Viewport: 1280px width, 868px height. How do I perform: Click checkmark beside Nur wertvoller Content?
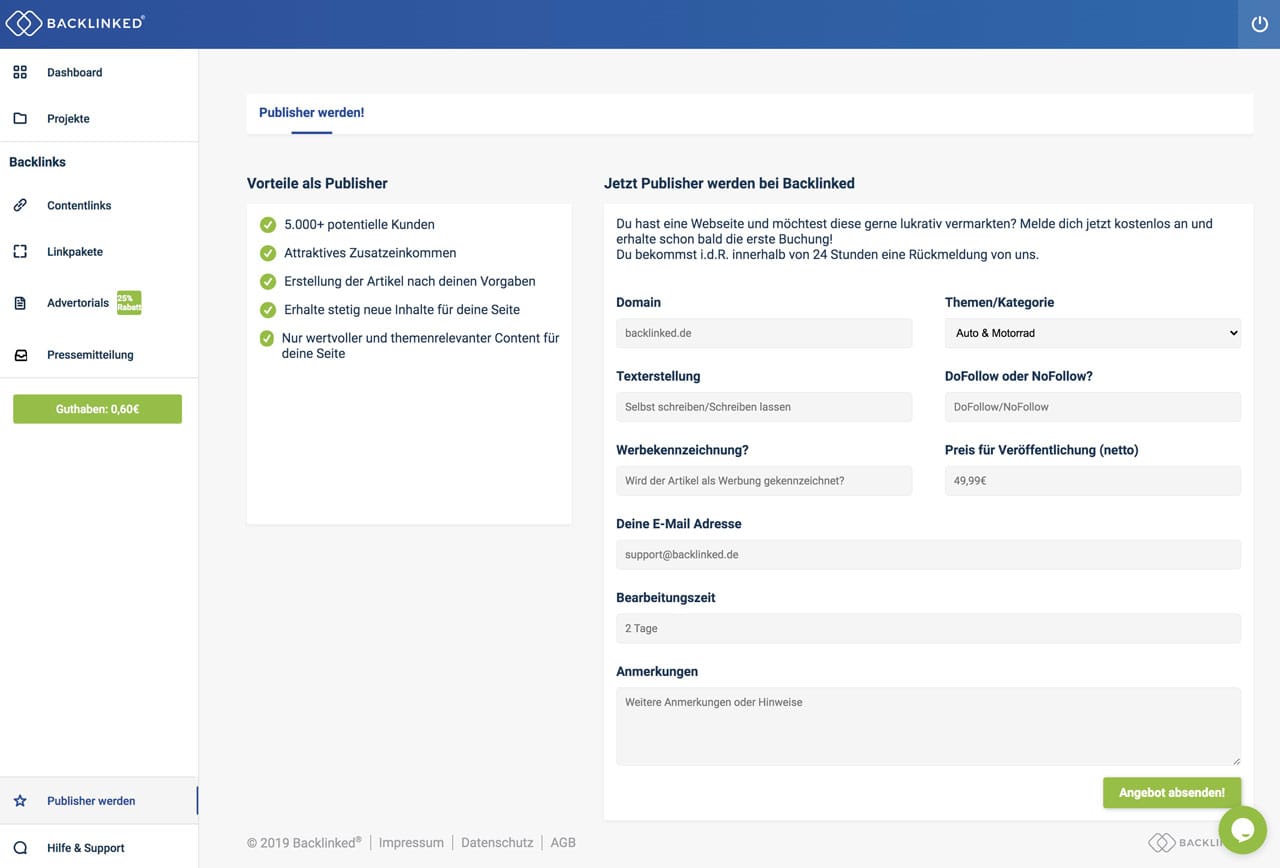267,338
